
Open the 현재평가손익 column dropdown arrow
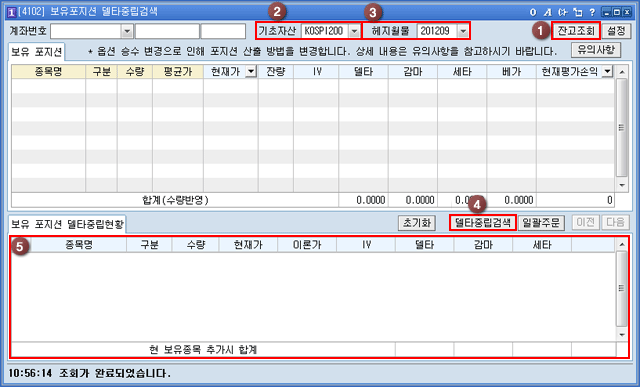607,72
